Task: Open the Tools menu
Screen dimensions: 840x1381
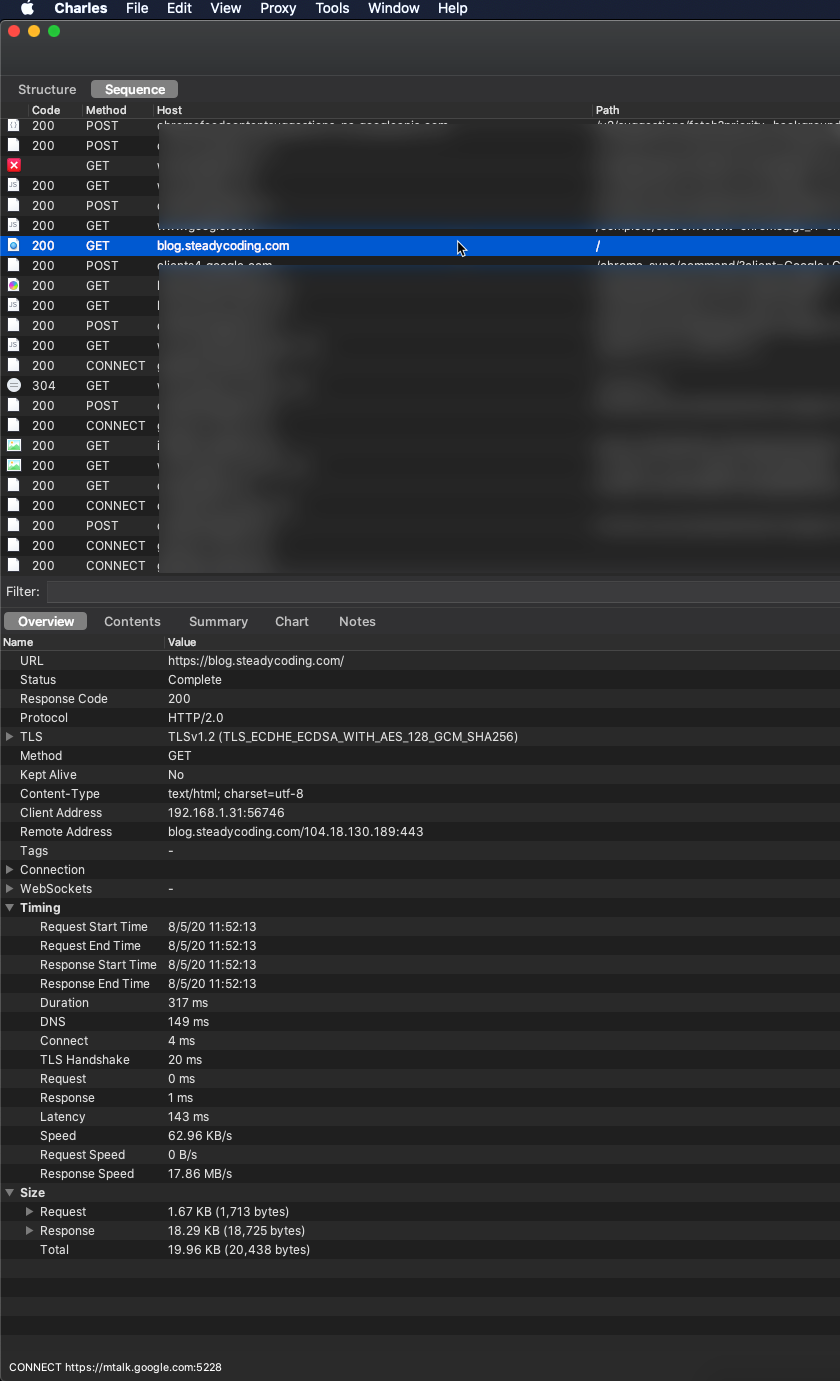Action: coord(332,8)
